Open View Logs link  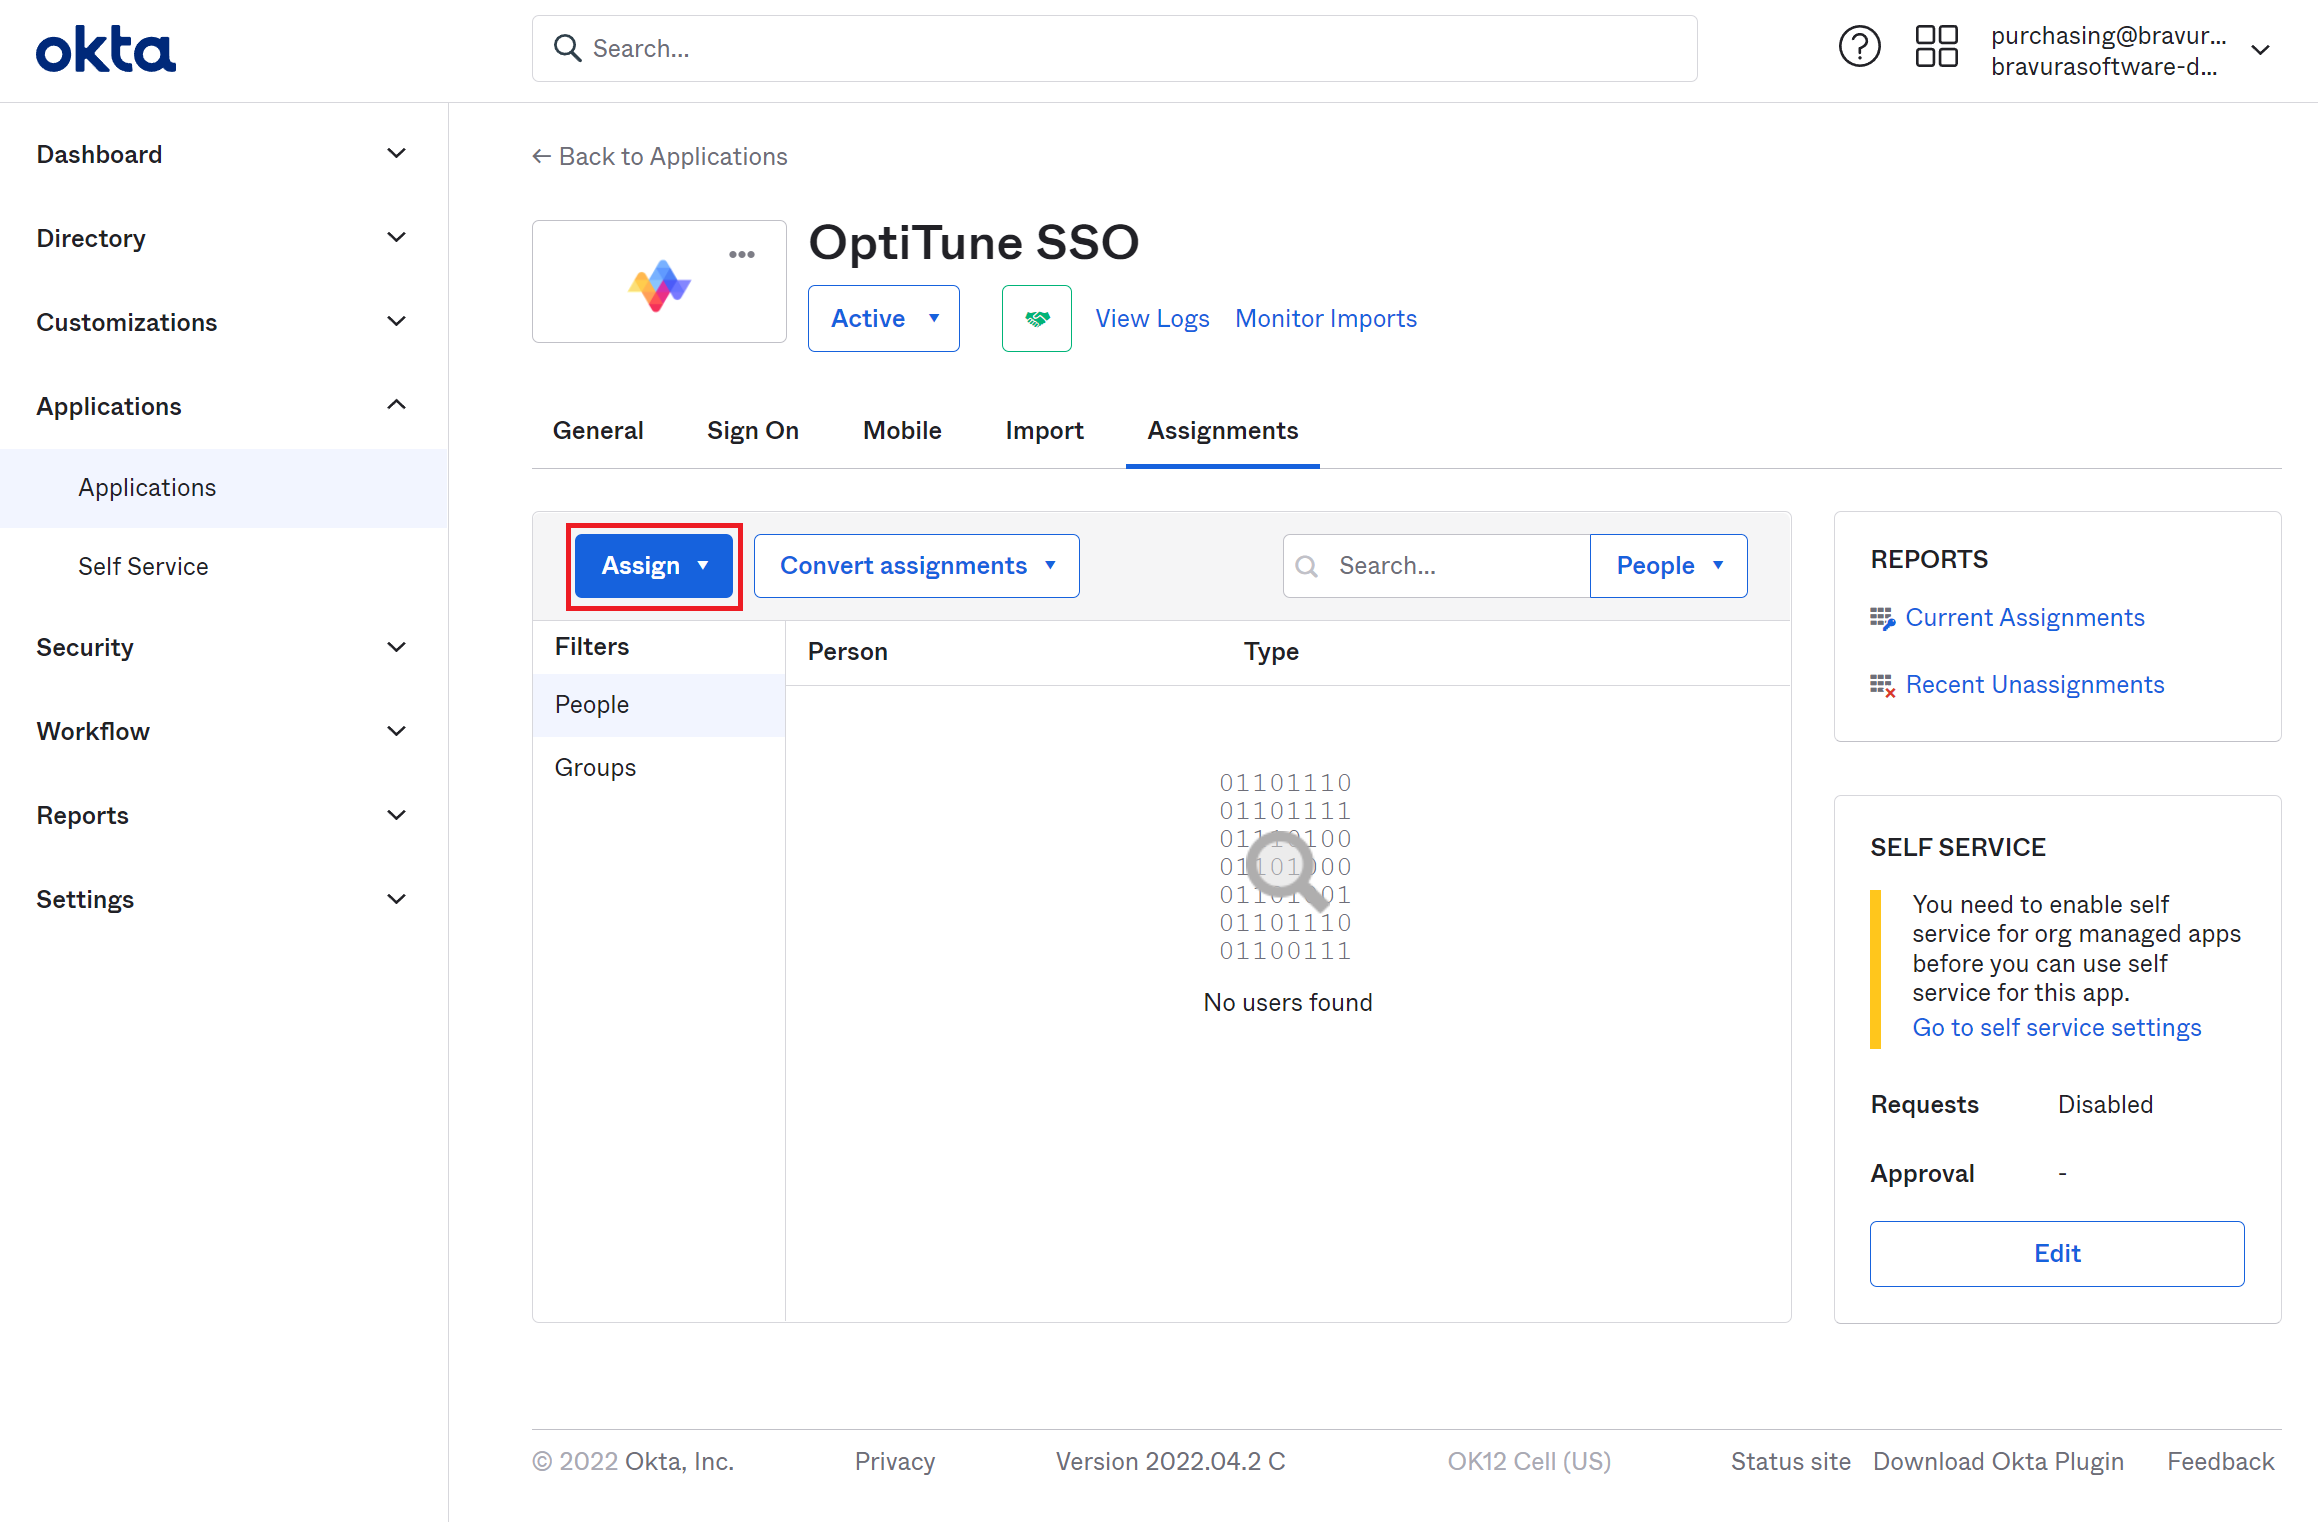[1152, 318]
